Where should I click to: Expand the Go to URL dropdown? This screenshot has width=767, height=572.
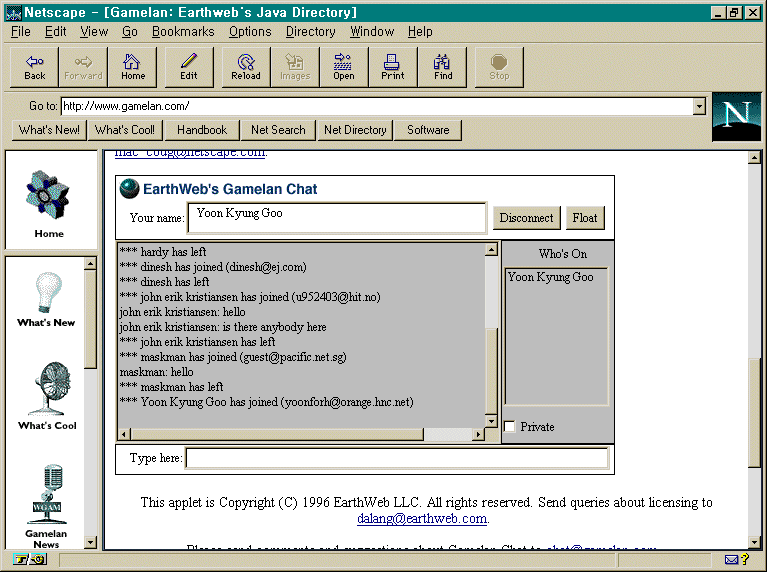point(699,106)
